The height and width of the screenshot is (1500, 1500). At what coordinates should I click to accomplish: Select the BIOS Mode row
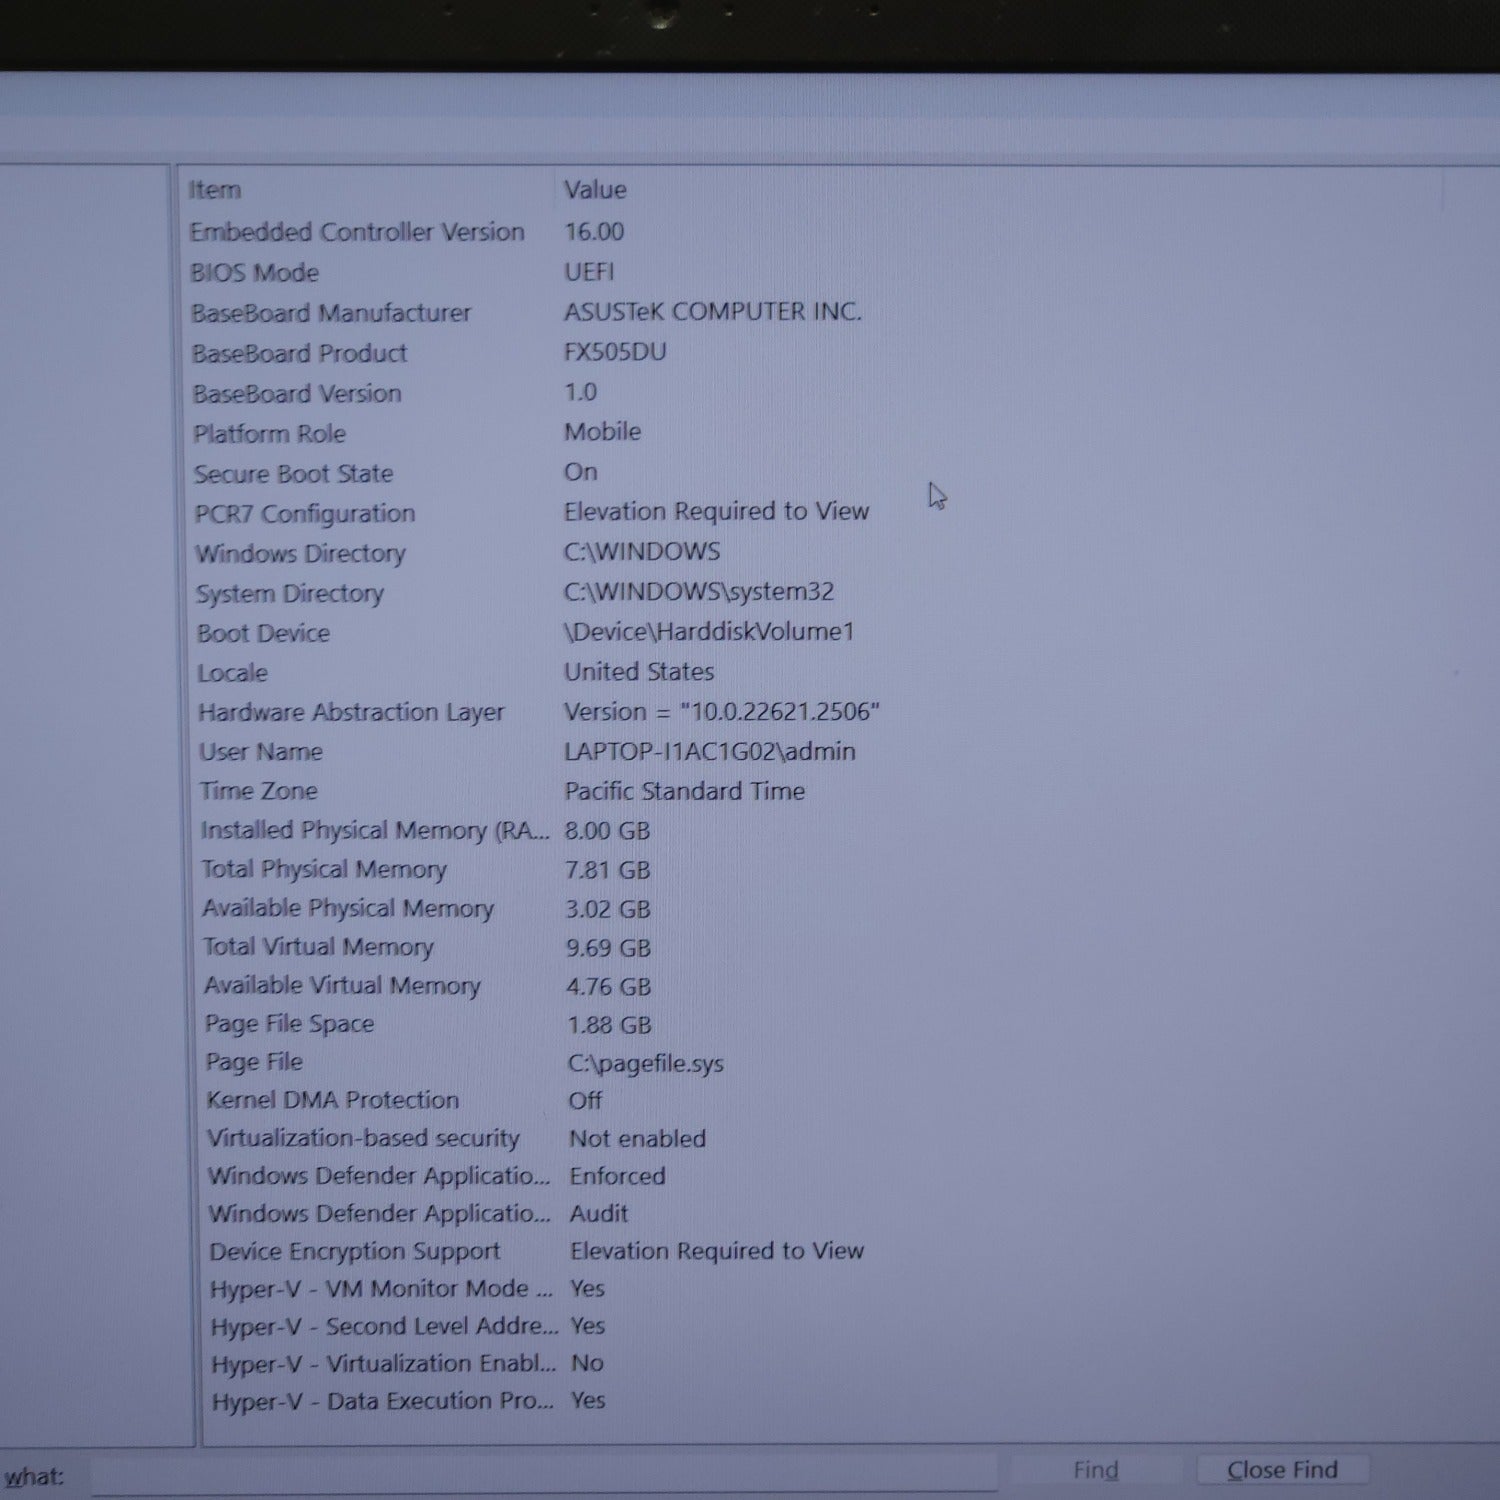255,273
